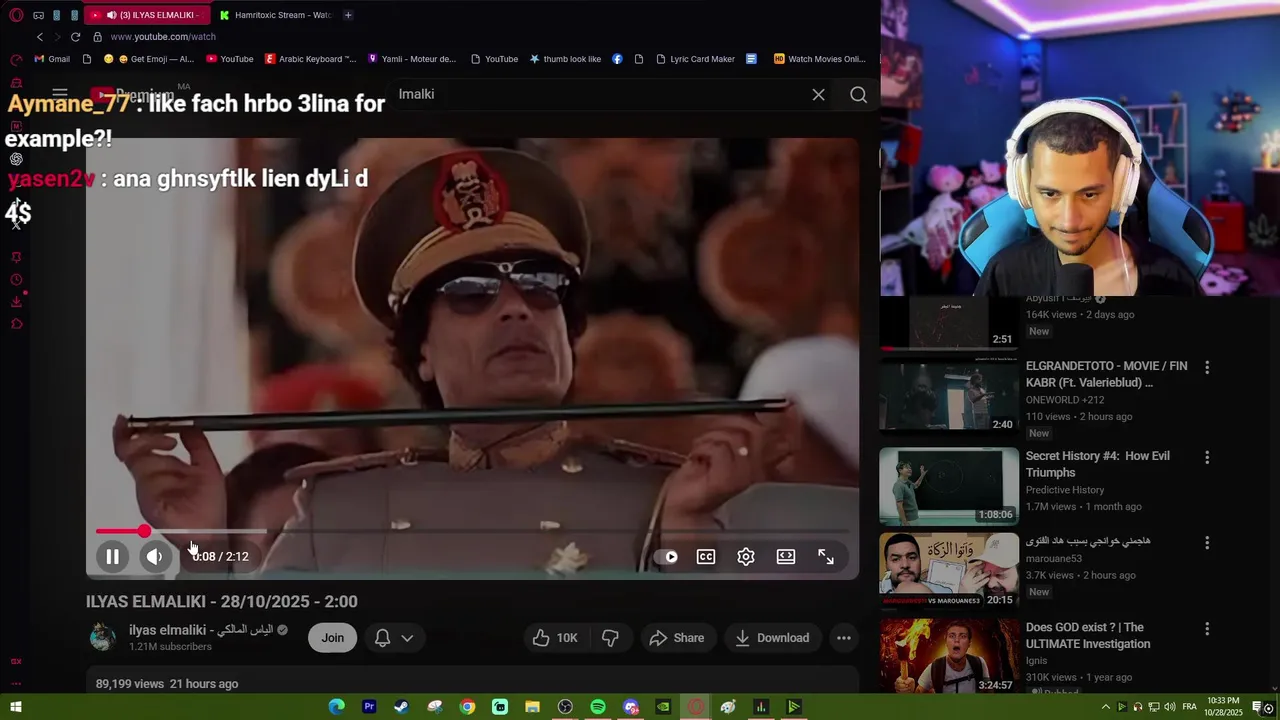
Task: Open more actions three-dot menu below video
Action: pyautogui.click(x=844, y=638)
